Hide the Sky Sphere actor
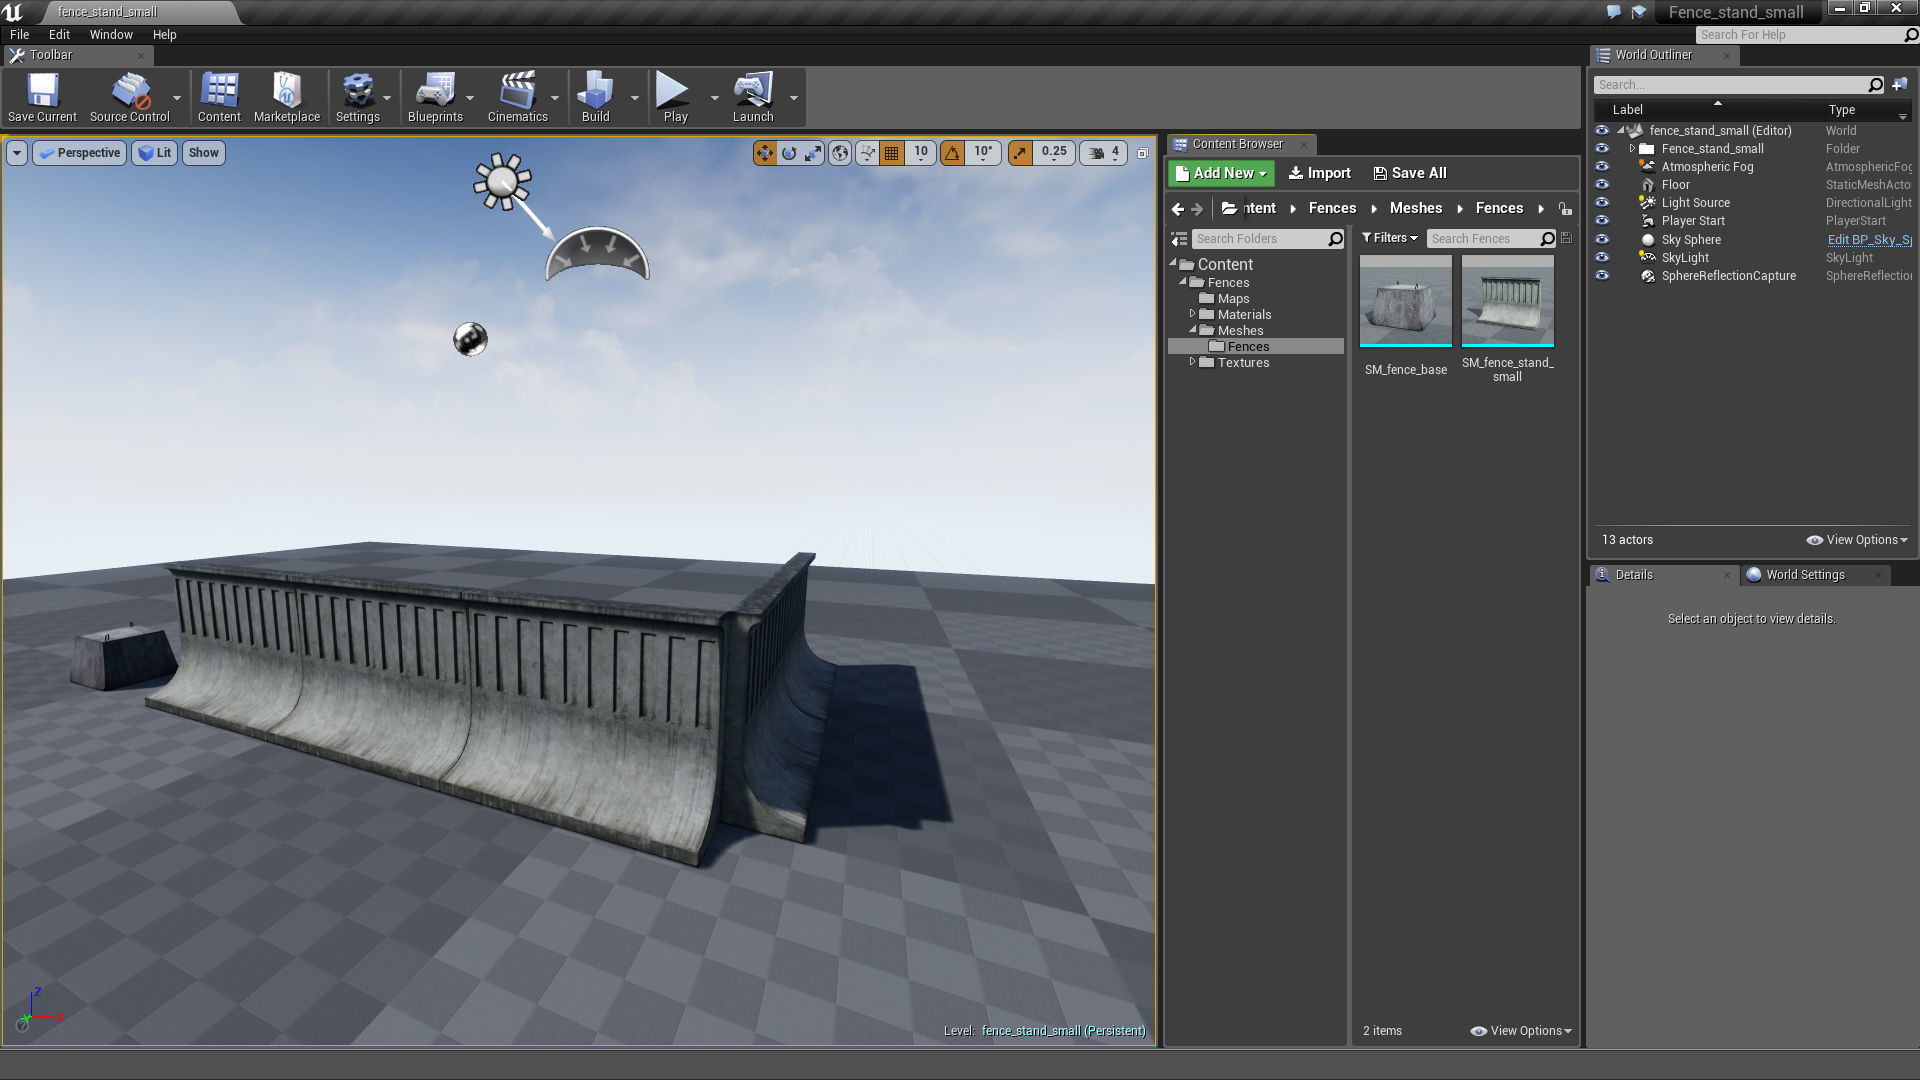1920x1080 pixels. pos(1602,240)
